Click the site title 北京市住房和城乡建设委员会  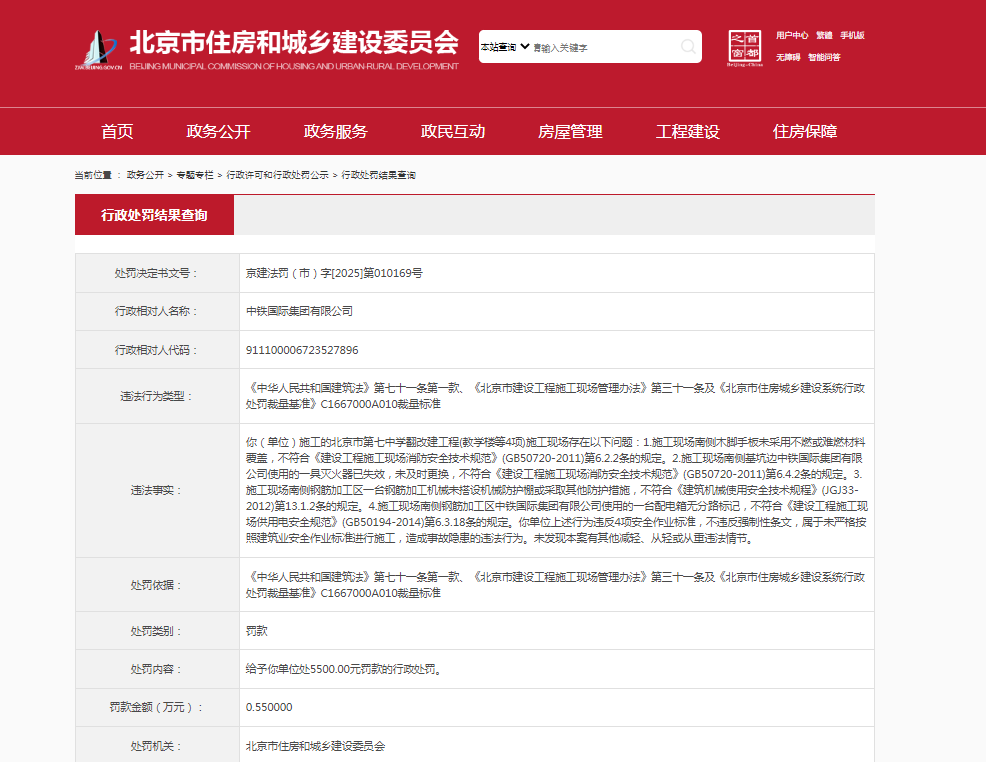coord(294,43)
